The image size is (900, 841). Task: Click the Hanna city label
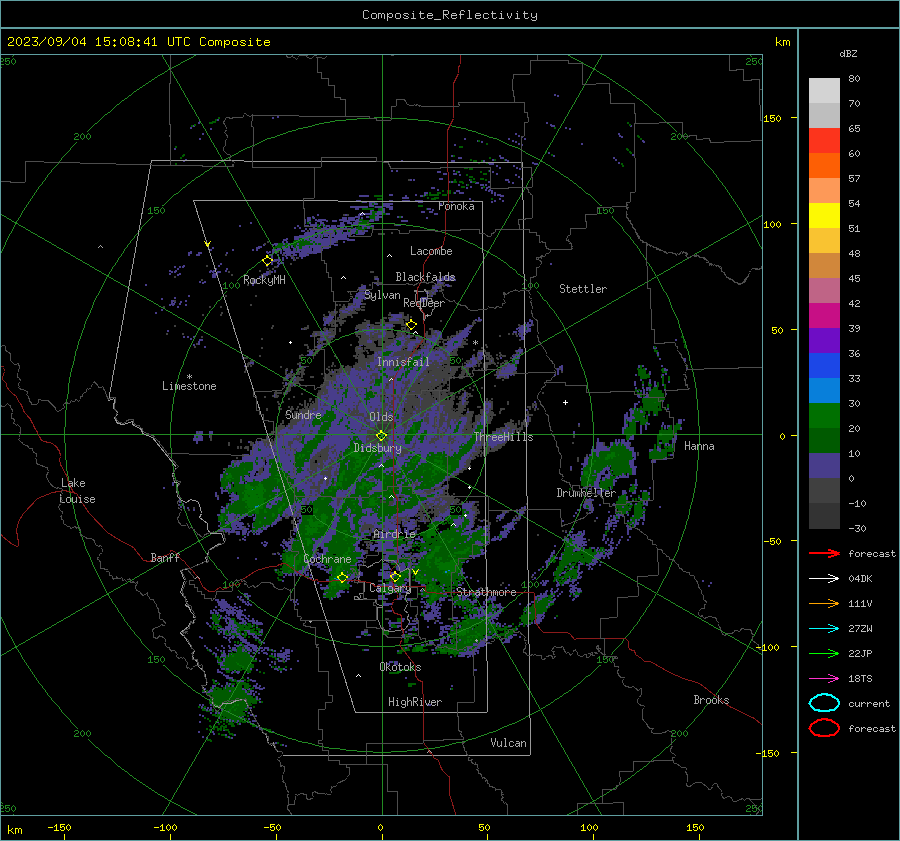tap(699, 446)
